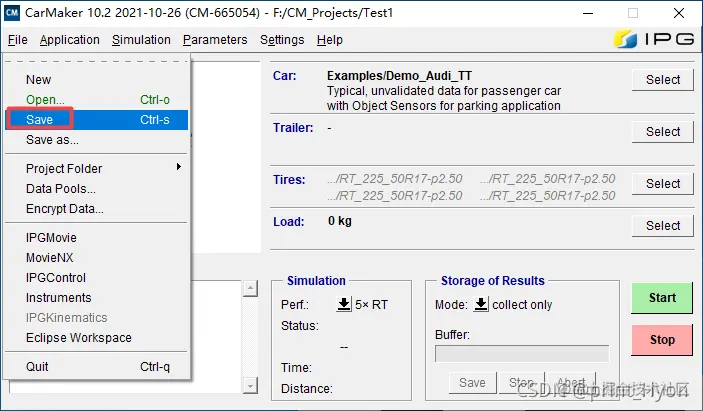Open the Settings menu

[x=282, y=40]
